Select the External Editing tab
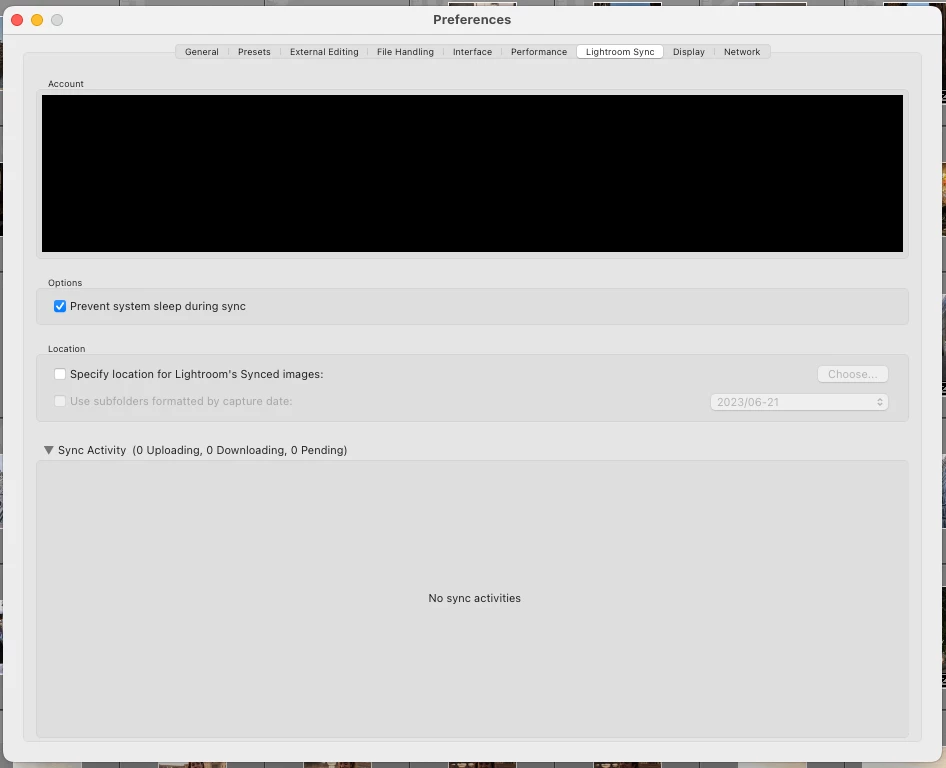Viewport: 946px width, 768px height. pyautogui.click(x=324, y=52)
